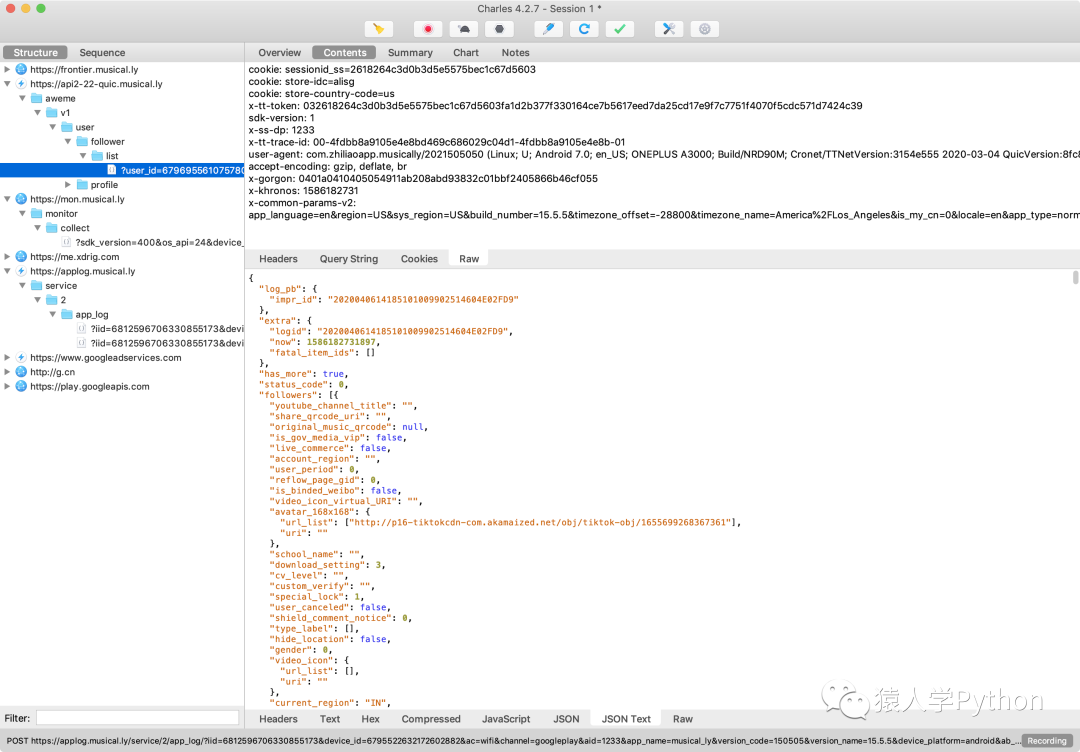Screen dimensions: 1080x752
Task: Toggle throttling with the turtle icon
Action: (464, 29)
